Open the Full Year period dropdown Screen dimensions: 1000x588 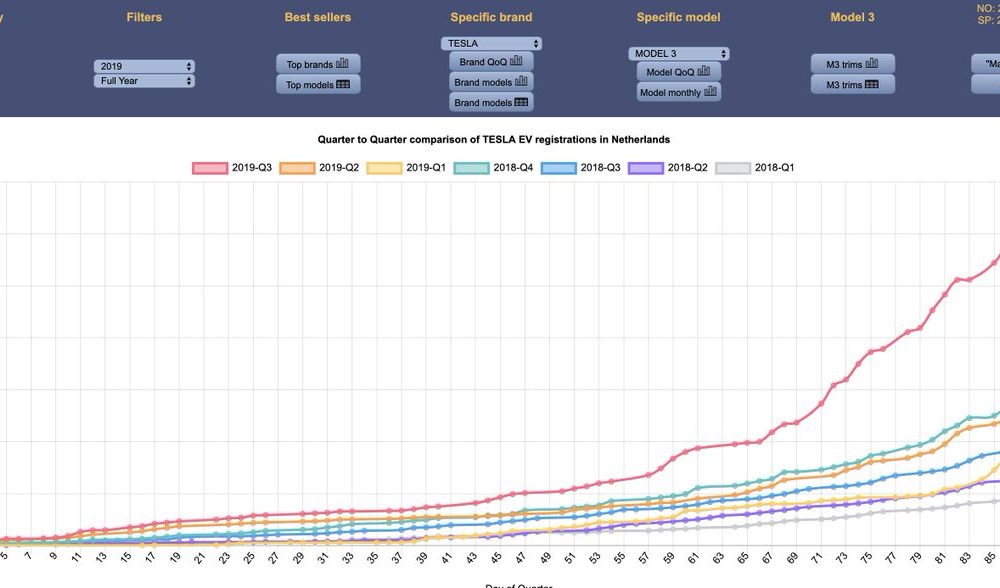click(x=144, y=81)
